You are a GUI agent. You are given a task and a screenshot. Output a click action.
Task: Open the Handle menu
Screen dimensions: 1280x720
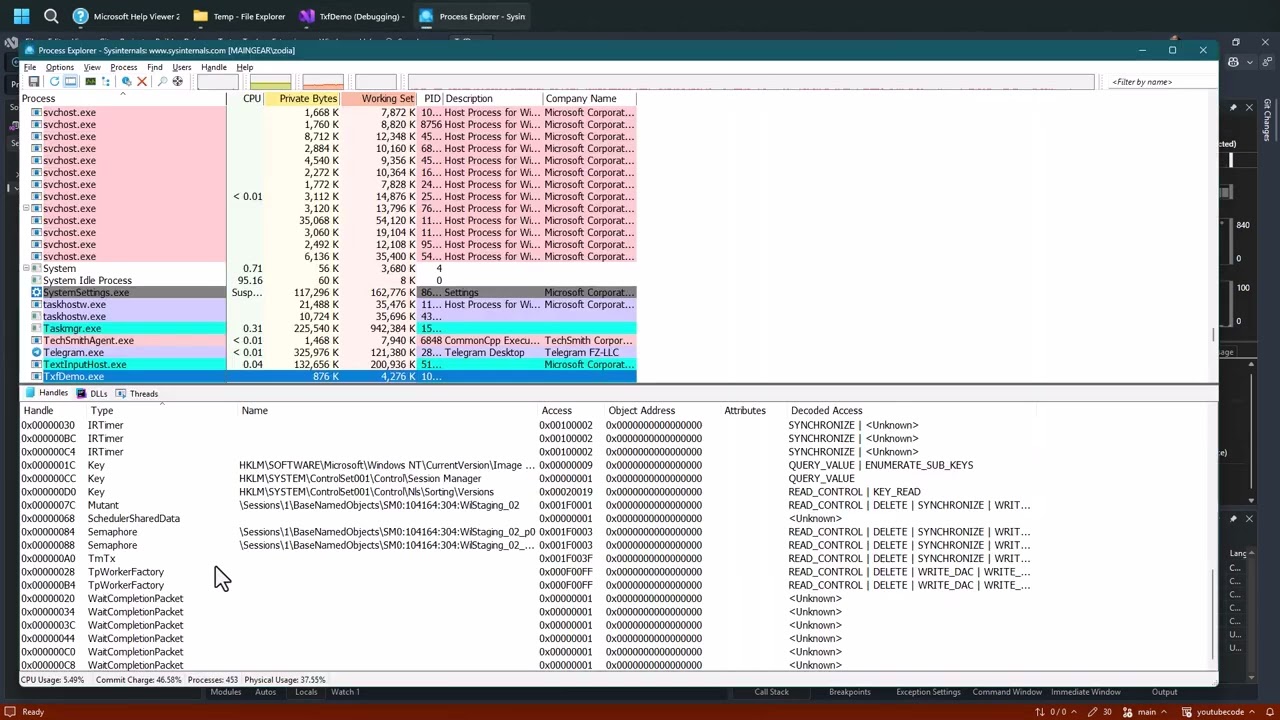[x=214, y=67]
